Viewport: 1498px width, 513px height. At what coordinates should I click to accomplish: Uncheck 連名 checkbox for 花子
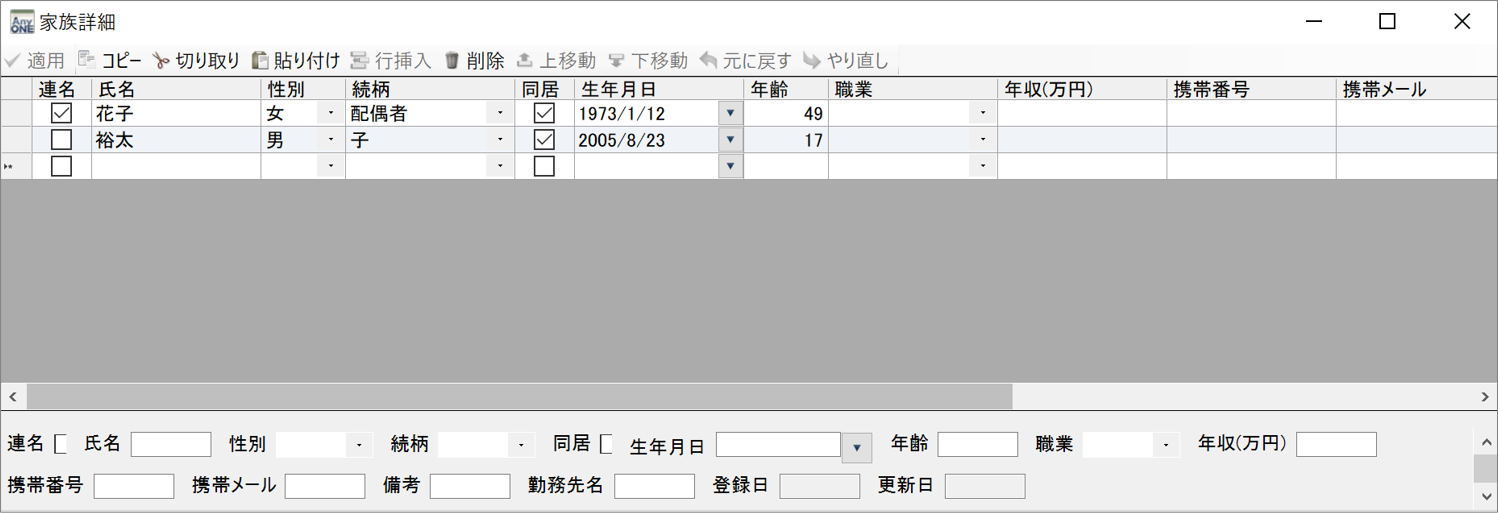pos(61,114)
